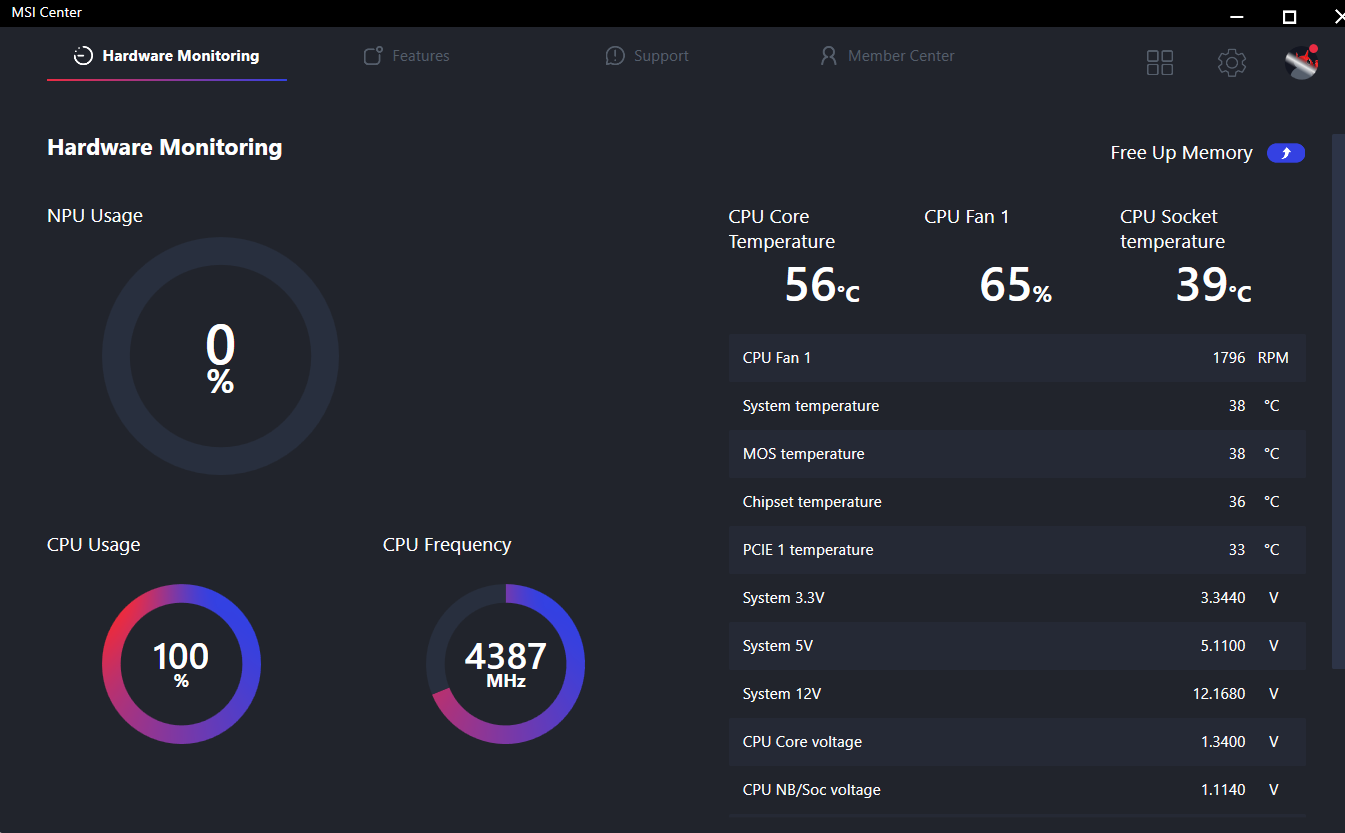The height and width of the screenshot is (833, 1345).
Task: Open the Support tab
Action: [x=647, y=56]
